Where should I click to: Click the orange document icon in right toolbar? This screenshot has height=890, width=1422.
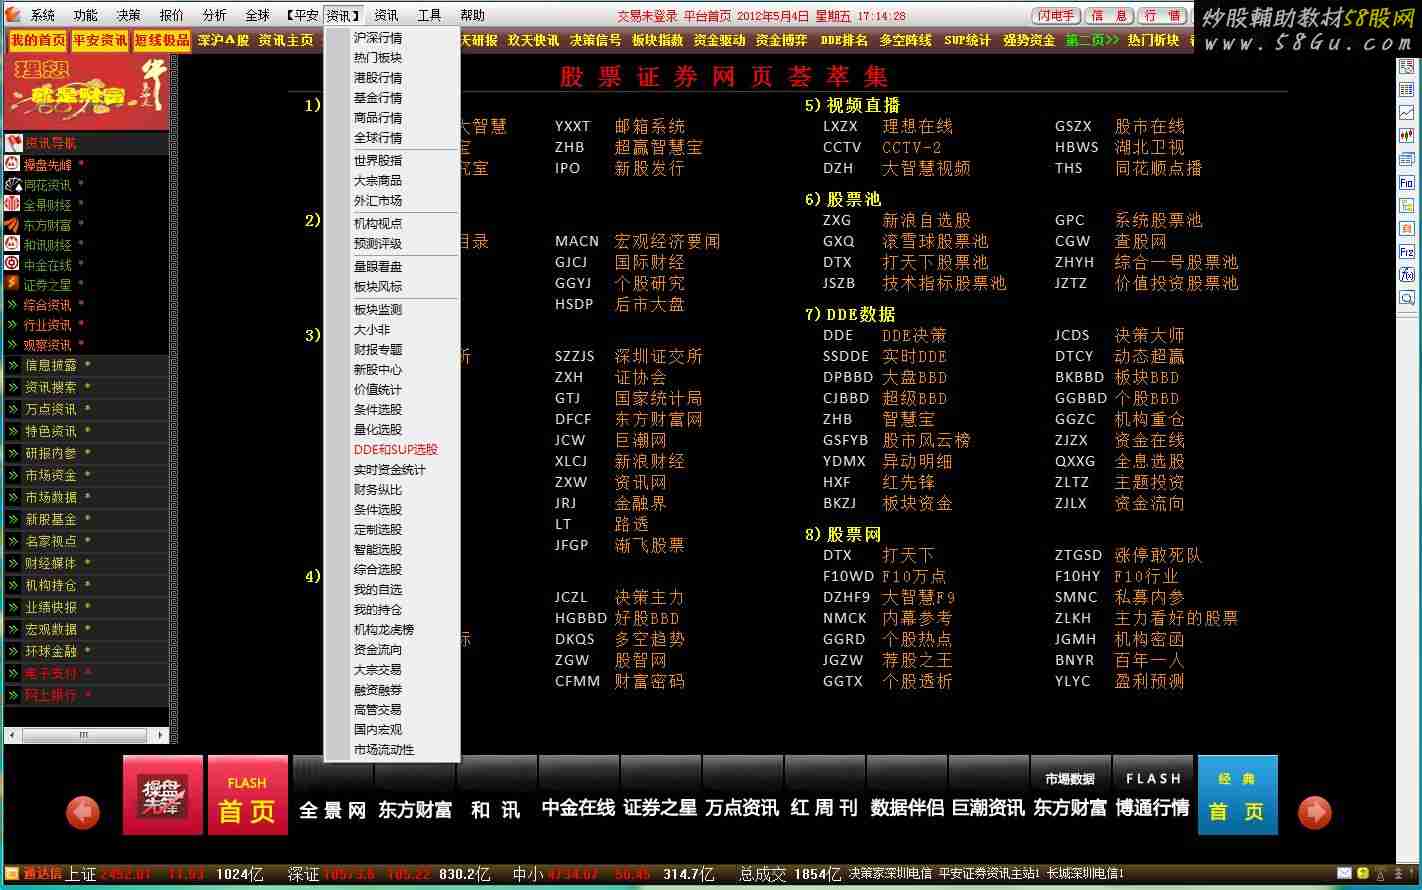click(1407, 229)
